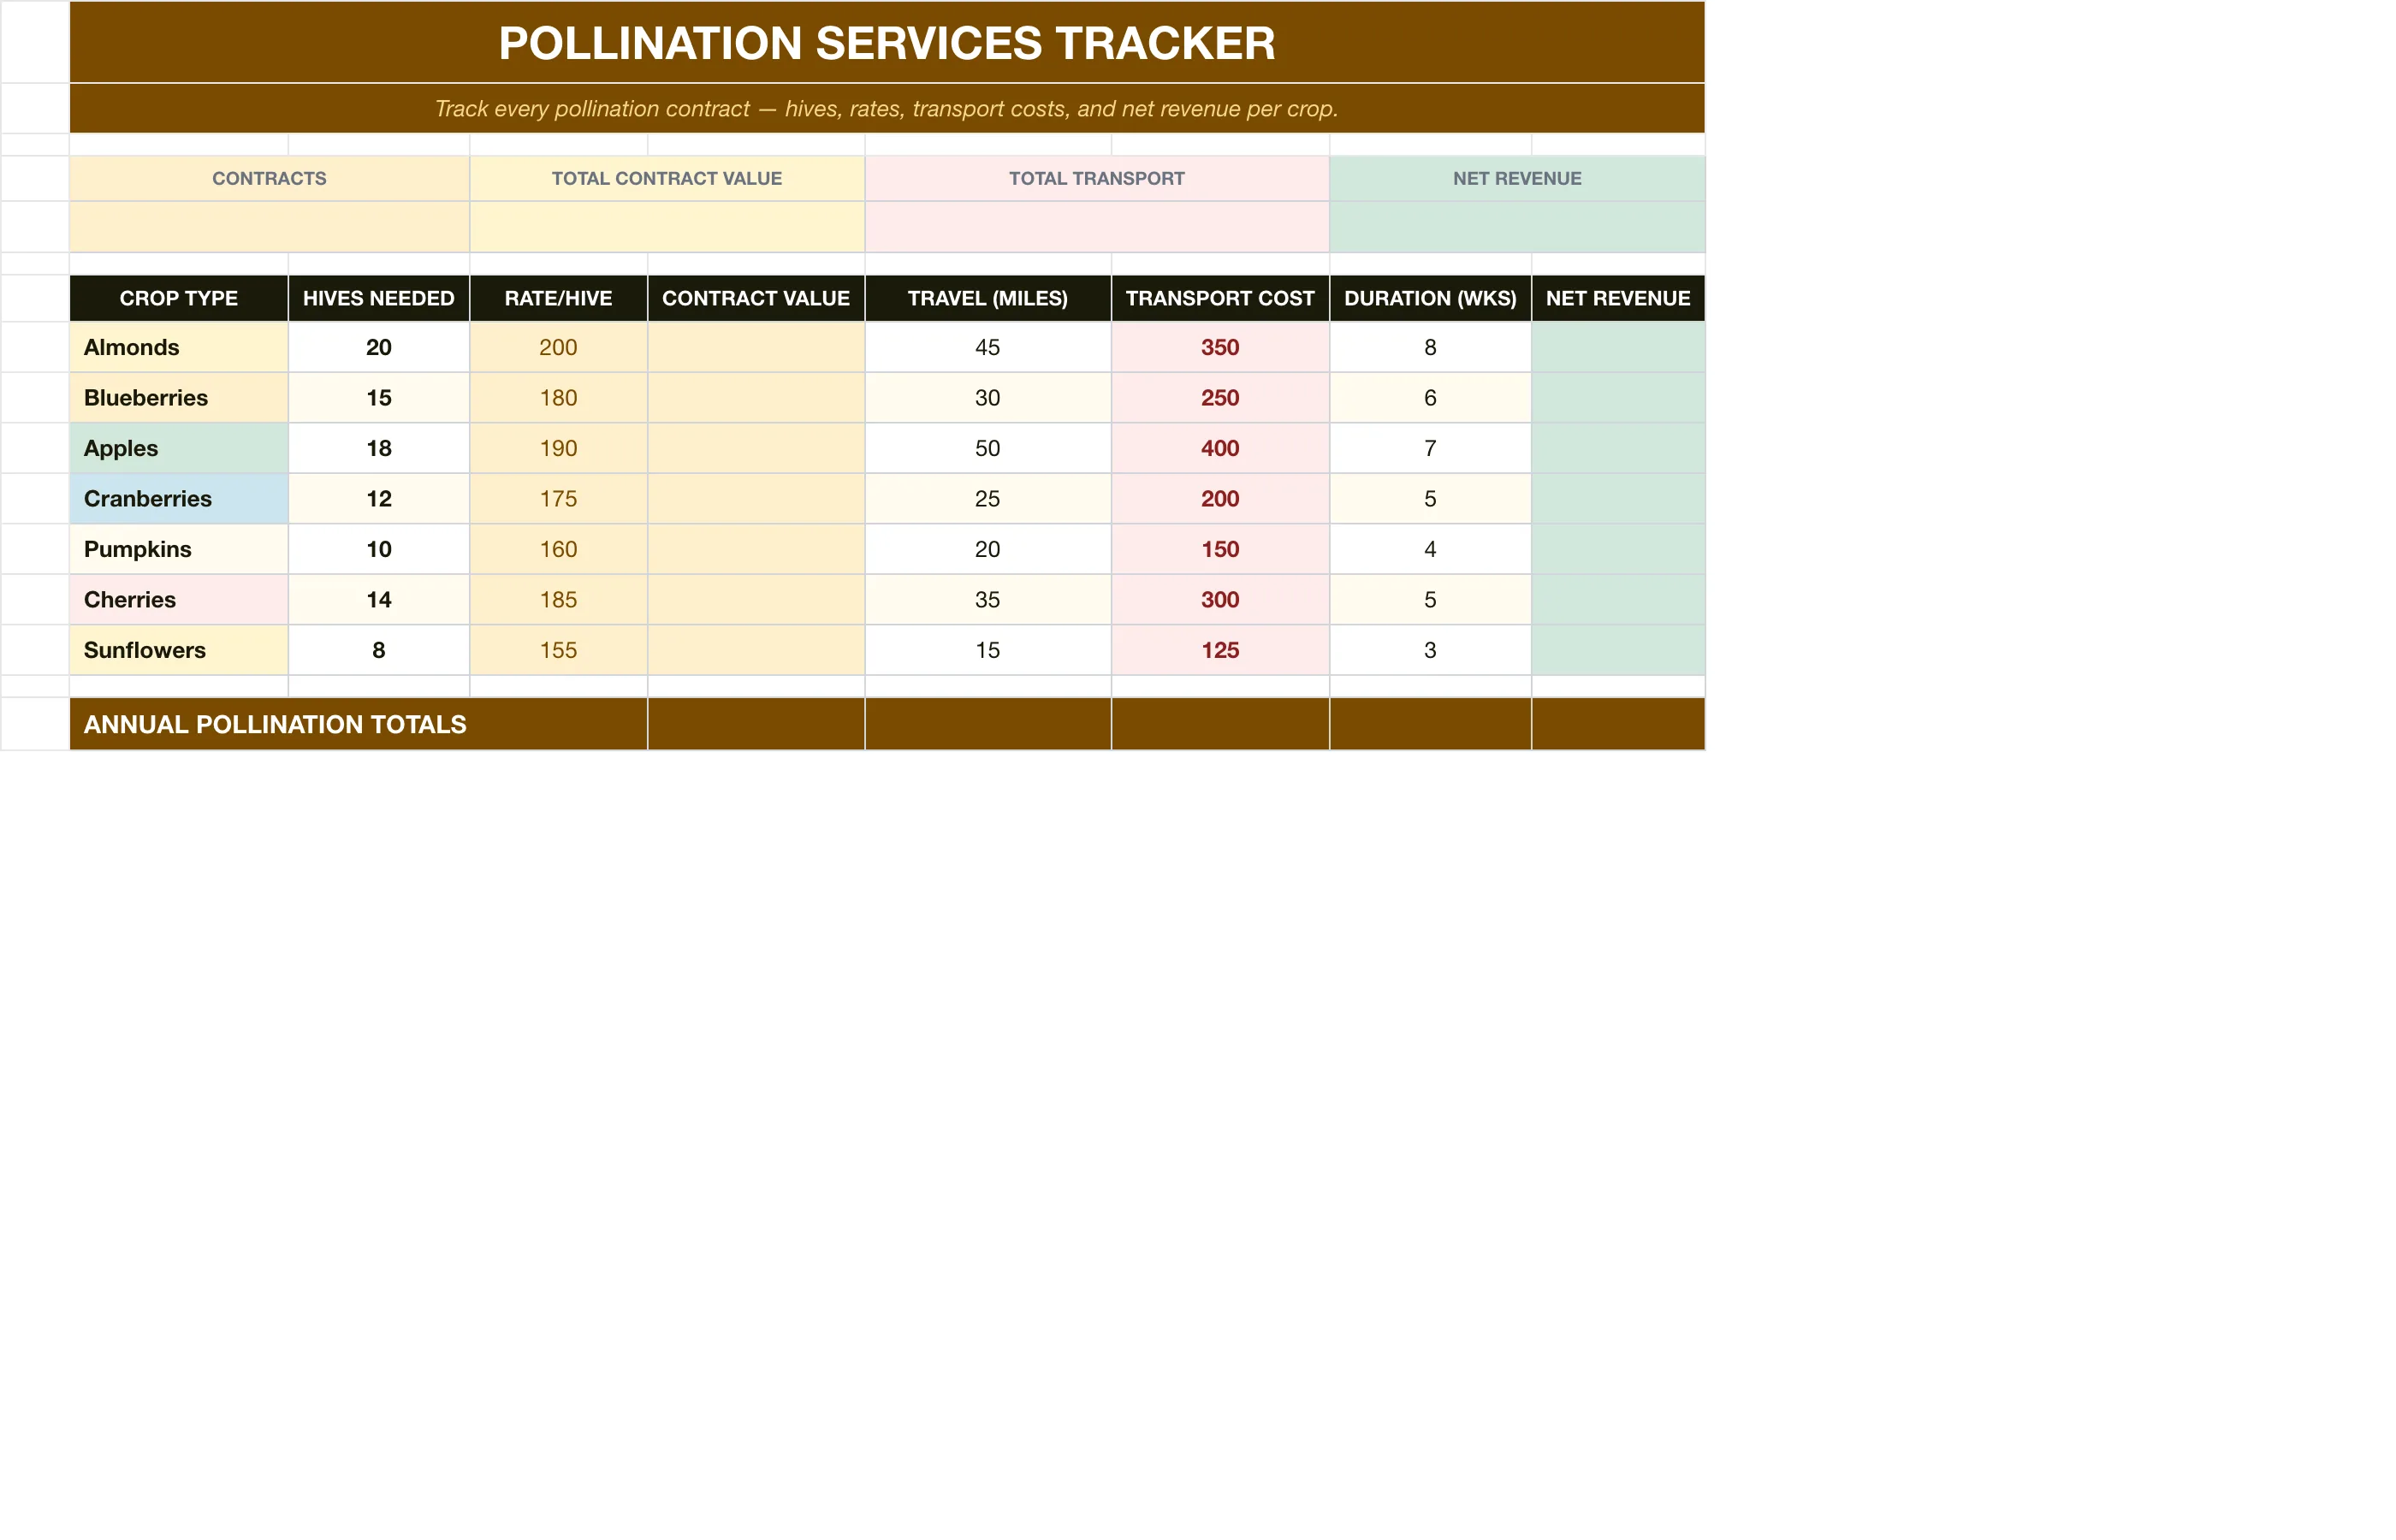
Task: Click Sunflowers transport cost 125
Action: pos(1220,650)
